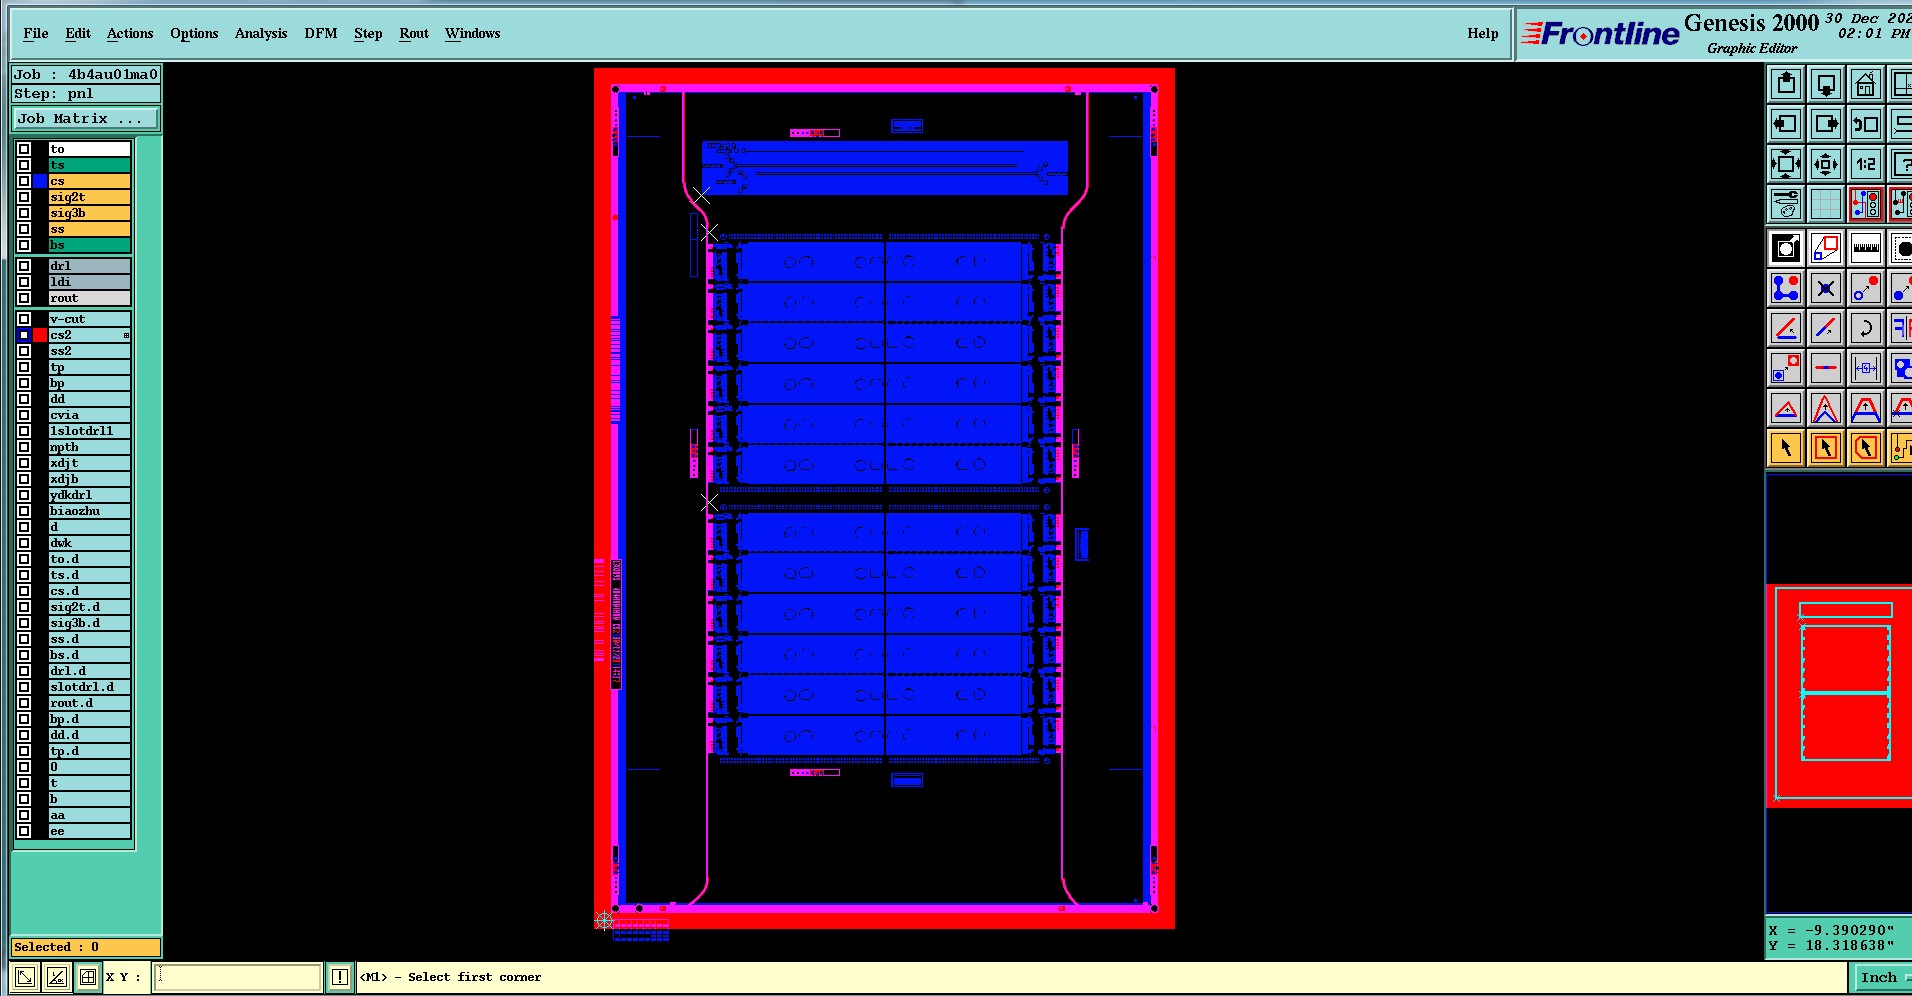Click the pan up arrow icon

1786,85
